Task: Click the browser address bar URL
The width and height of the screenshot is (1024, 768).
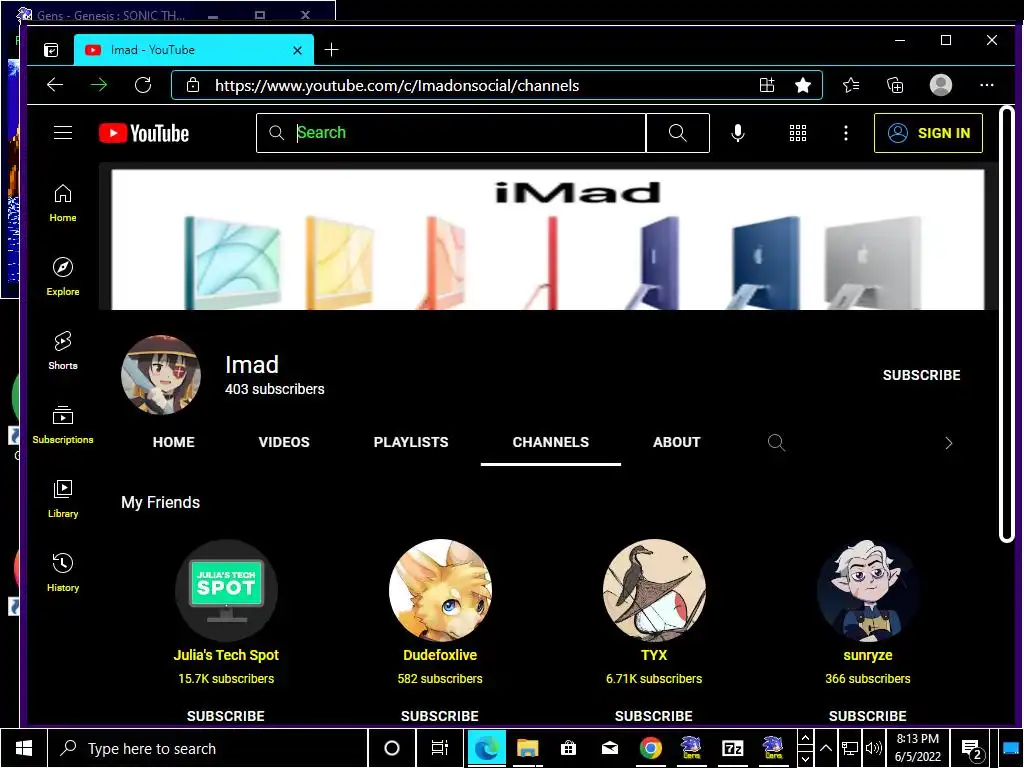Action: pyautogui.click(x=397, y=85)
